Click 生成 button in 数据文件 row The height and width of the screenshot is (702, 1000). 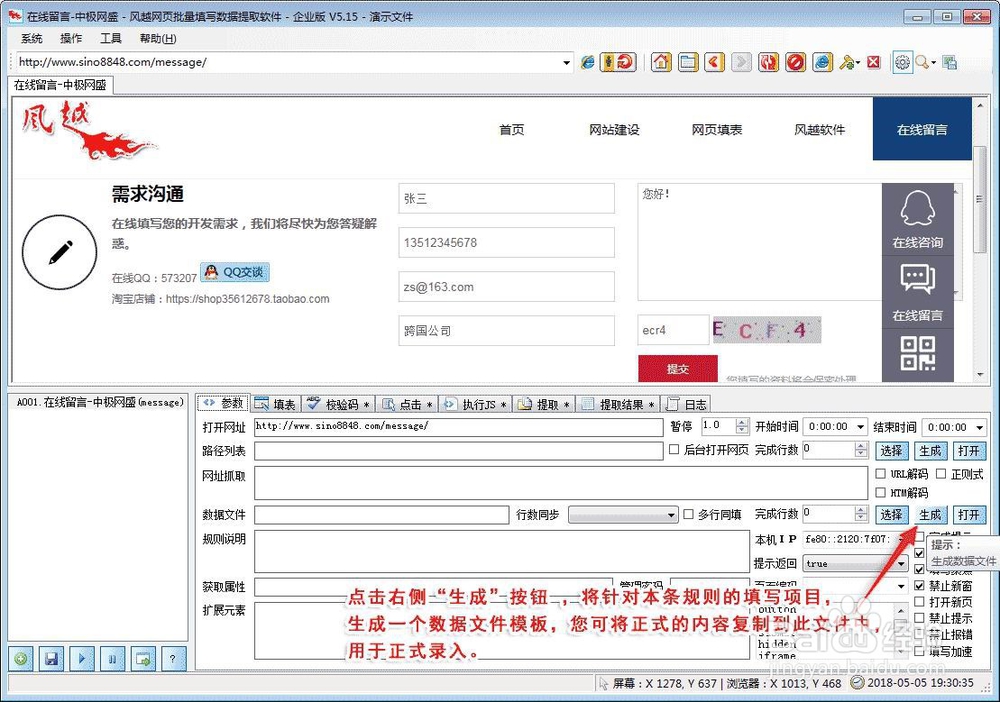click(930, 515)
